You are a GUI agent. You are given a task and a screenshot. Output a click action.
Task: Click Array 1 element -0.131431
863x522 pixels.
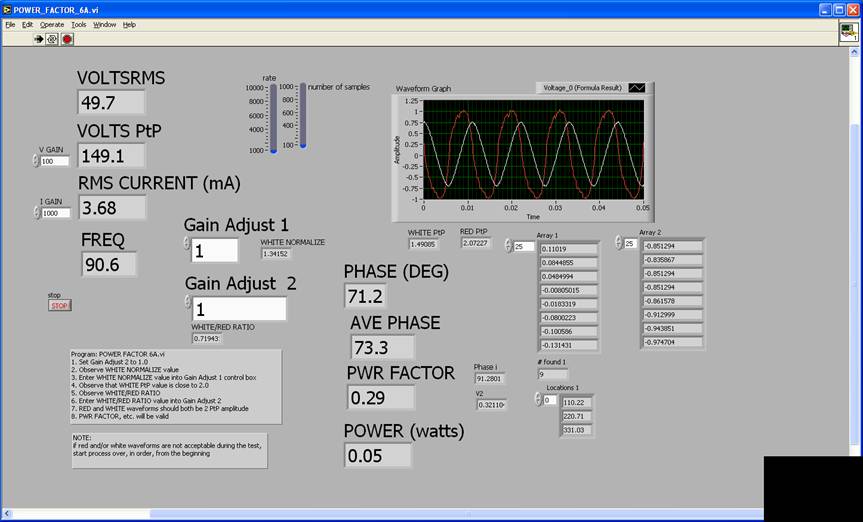pyautogui.click(x=569, y=345)
